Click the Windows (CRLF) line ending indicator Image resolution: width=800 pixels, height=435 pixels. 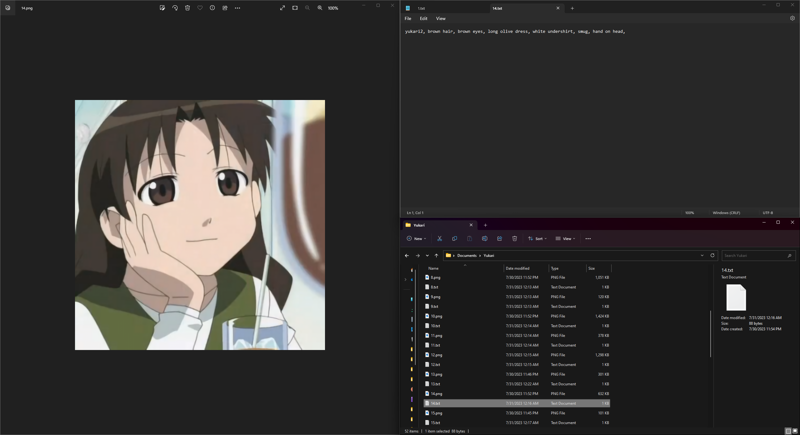pos(727,213)
